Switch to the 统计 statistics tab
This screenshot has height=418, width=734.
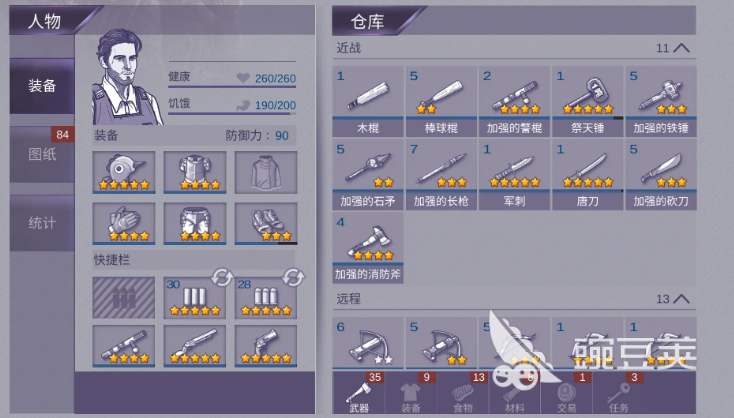42,223
